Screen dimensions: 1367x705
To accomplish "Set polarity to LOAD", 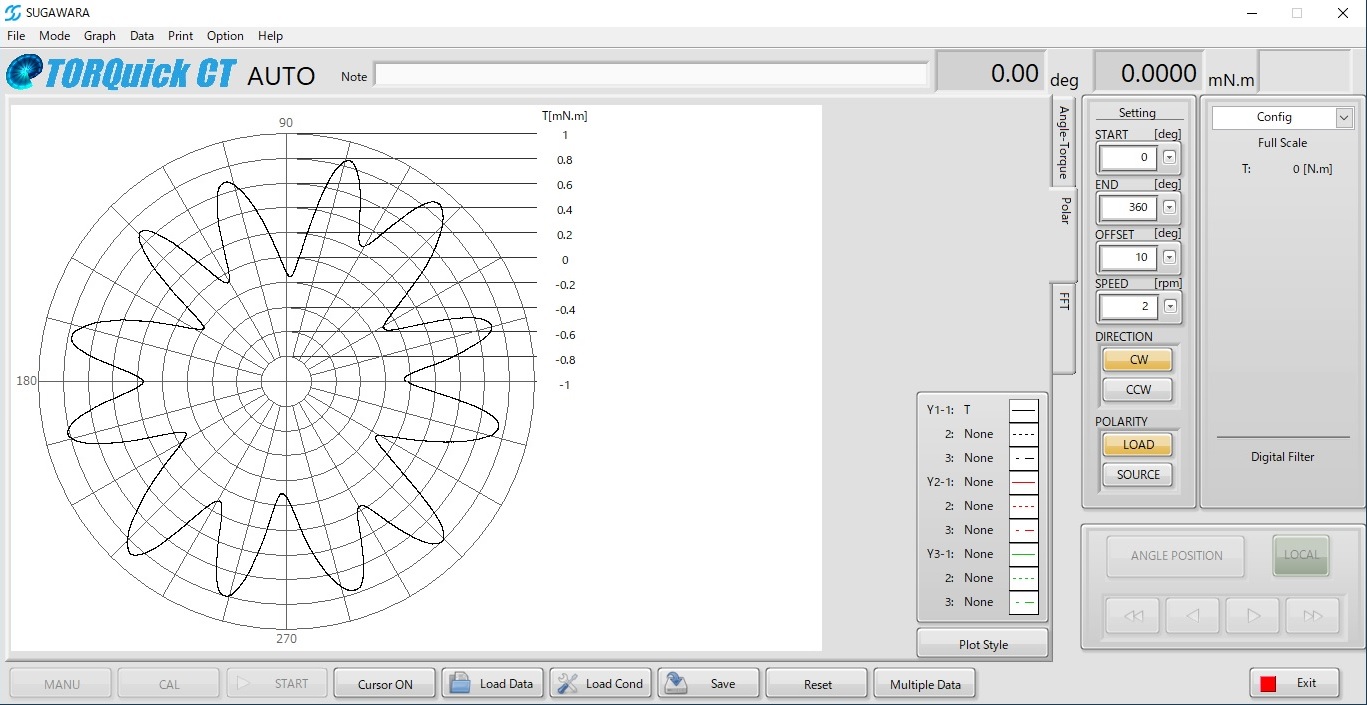I will tap(1138, 445).
